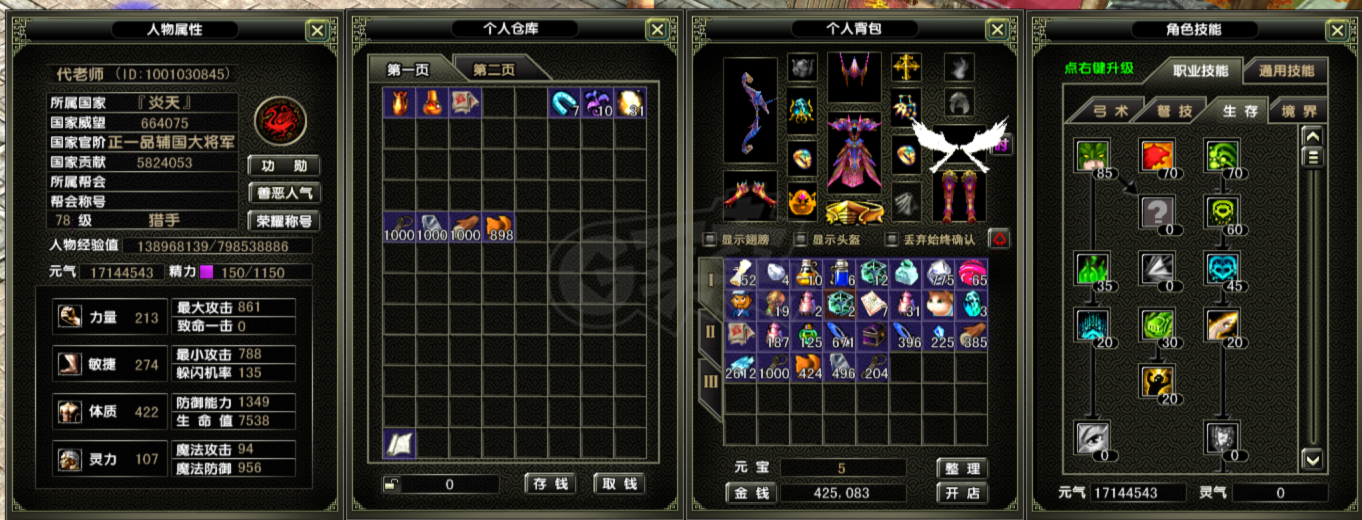Click the 整理 sort inventory button

click(961, 468)
